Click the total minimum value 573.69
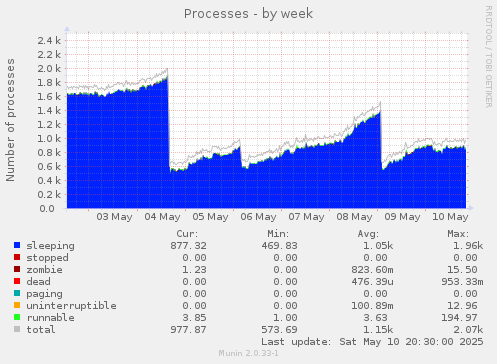 pyautogui.click(x=280, y=330)
